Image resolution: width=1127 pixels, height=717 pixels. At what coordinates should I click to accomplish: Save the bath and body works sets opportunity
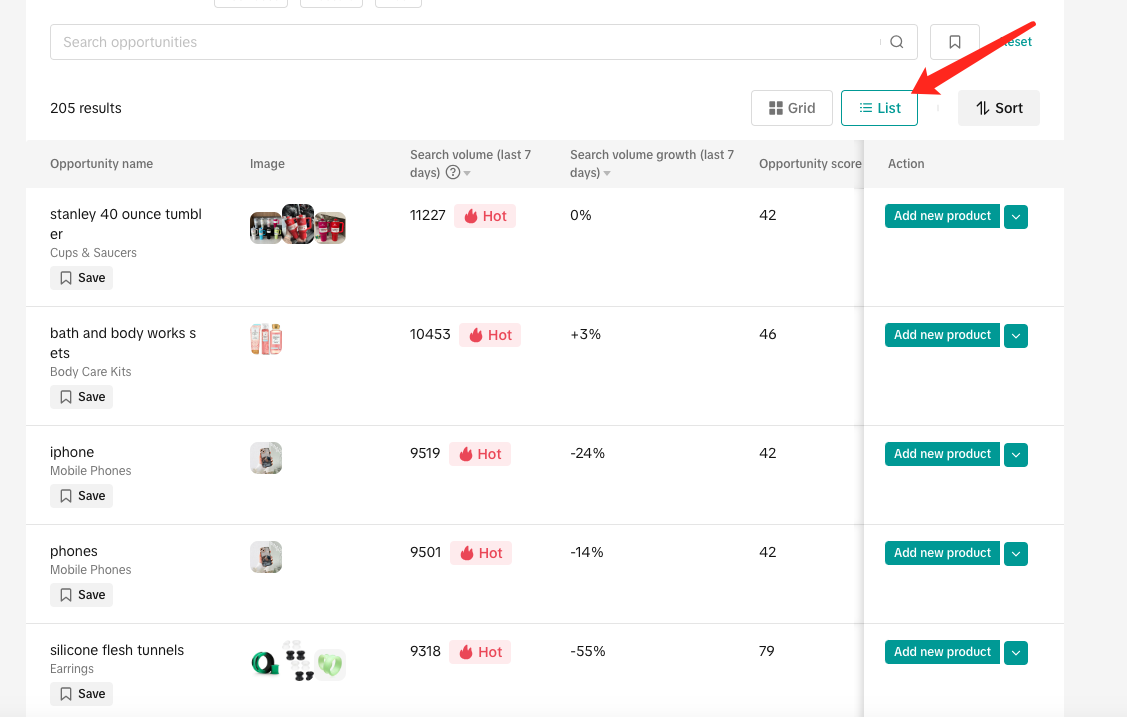pyautogui.click(x=82, y=397)
